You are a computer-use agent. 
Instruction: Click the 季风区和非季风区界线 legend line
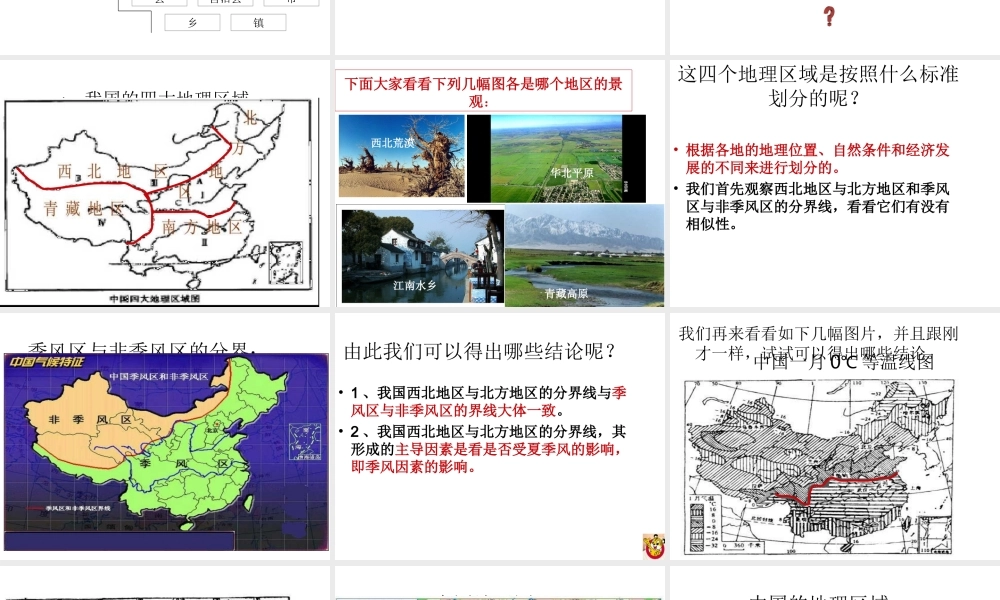(x=69, y=508)
